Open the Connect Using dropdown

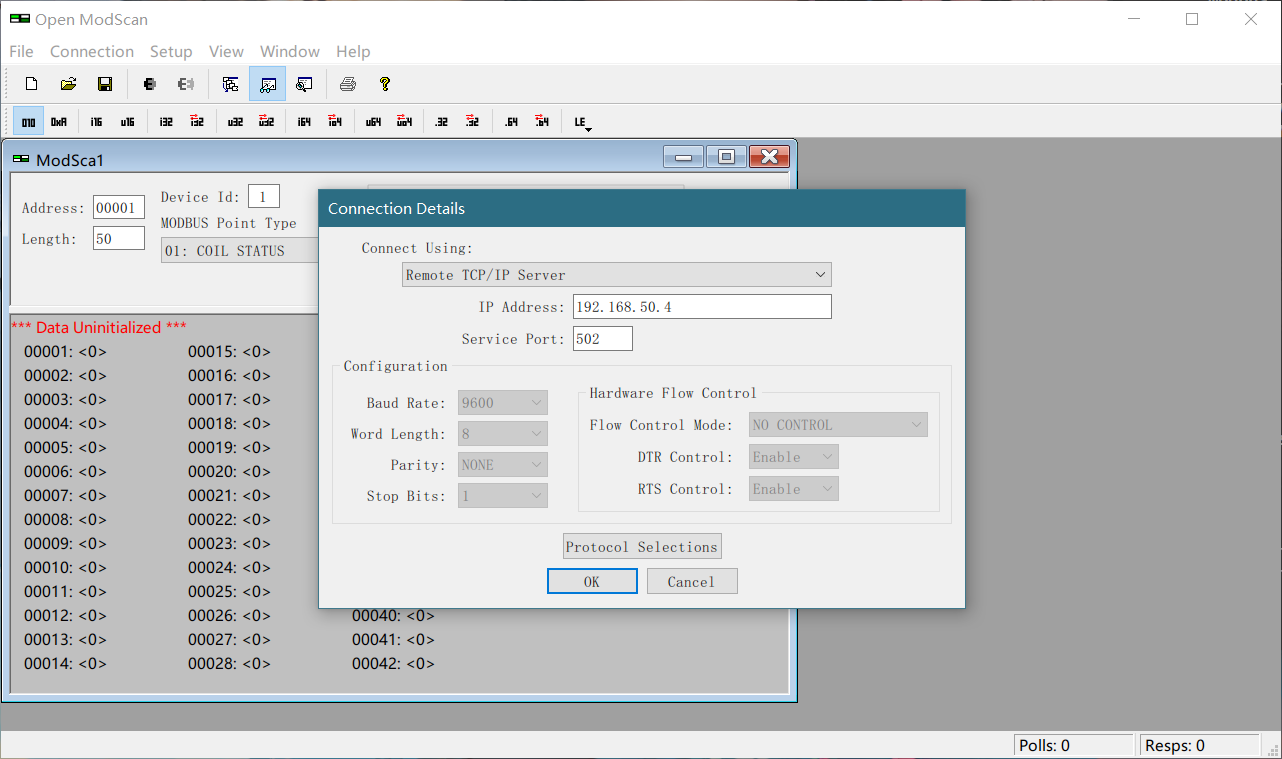[616, 275]
